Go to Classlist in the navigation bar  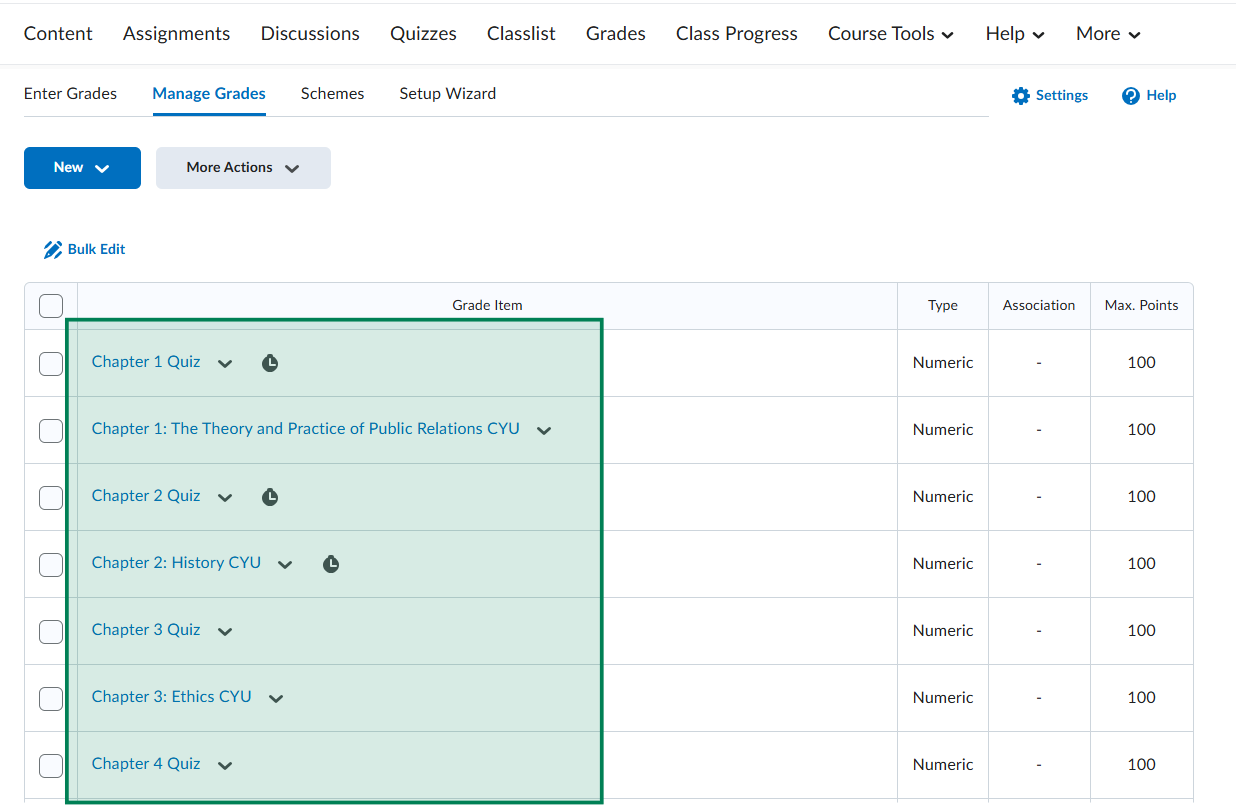coord(521,34)
